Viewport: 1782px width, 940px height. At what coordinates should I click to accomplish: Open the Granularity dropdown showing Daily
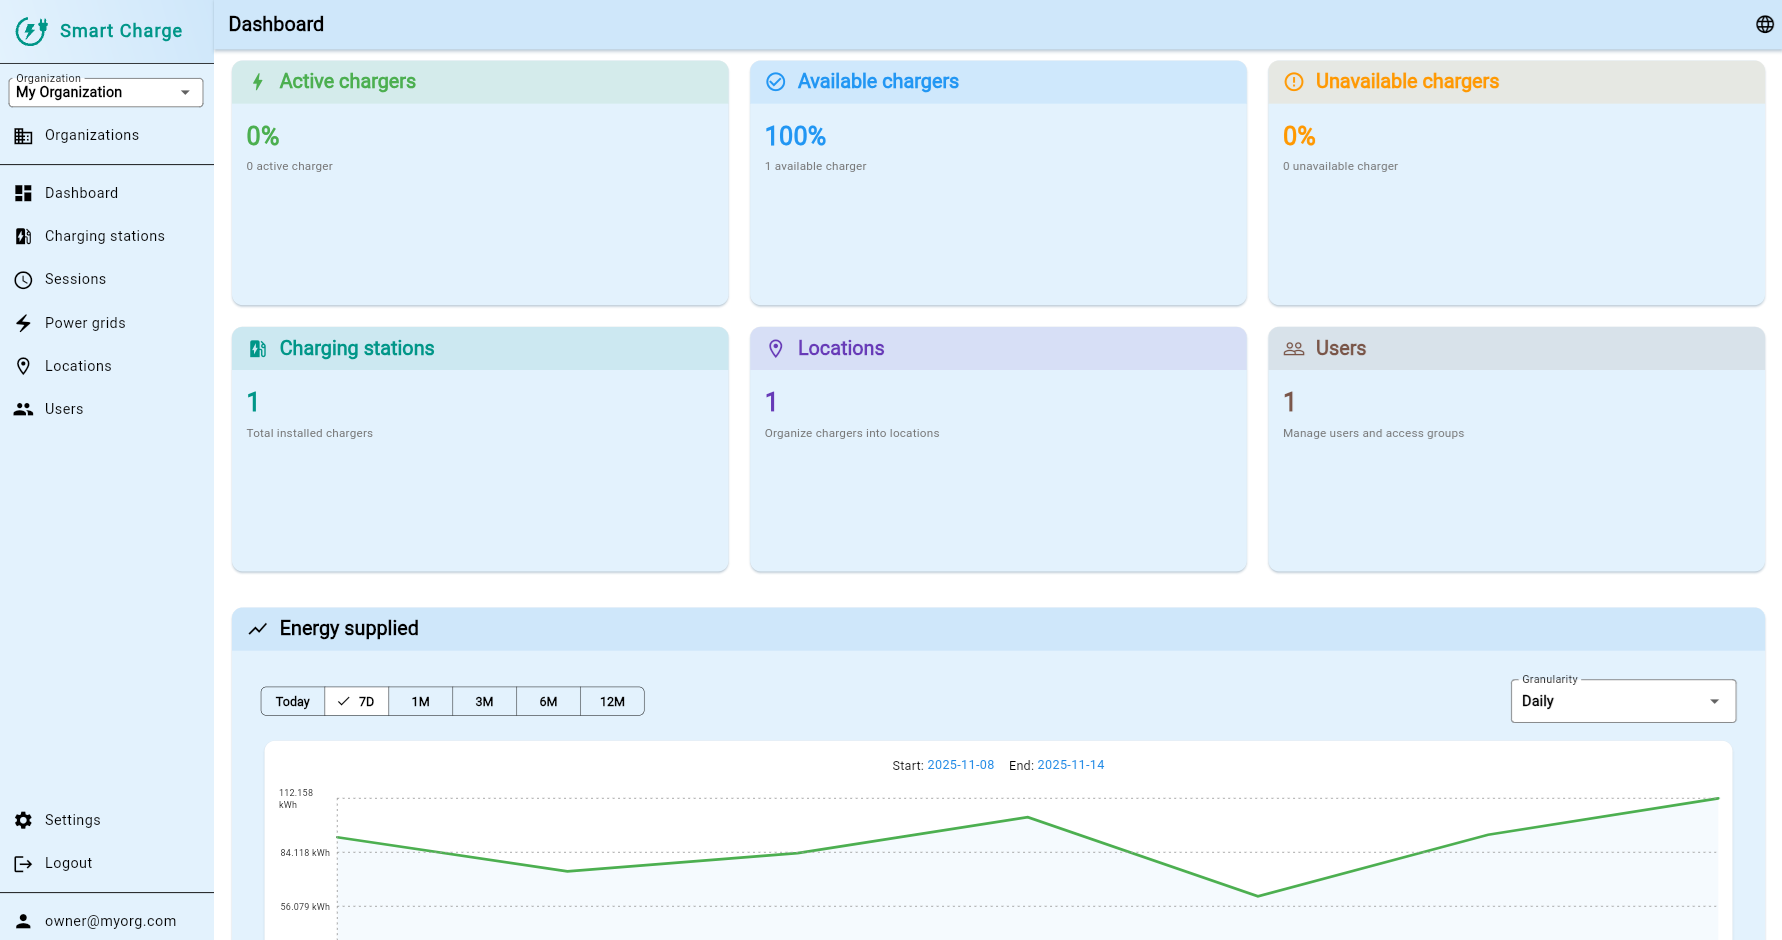tap(1622, 700)
